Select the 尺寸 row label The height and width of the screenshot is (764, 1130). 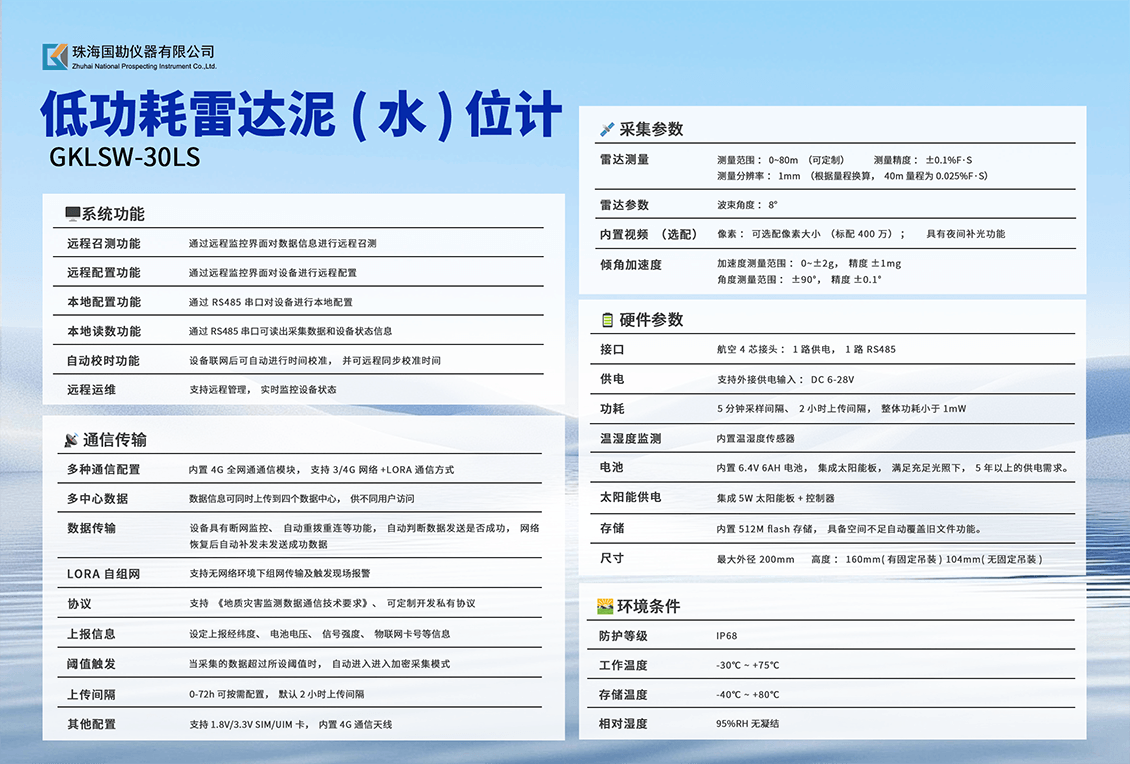[x=612, y=559]
